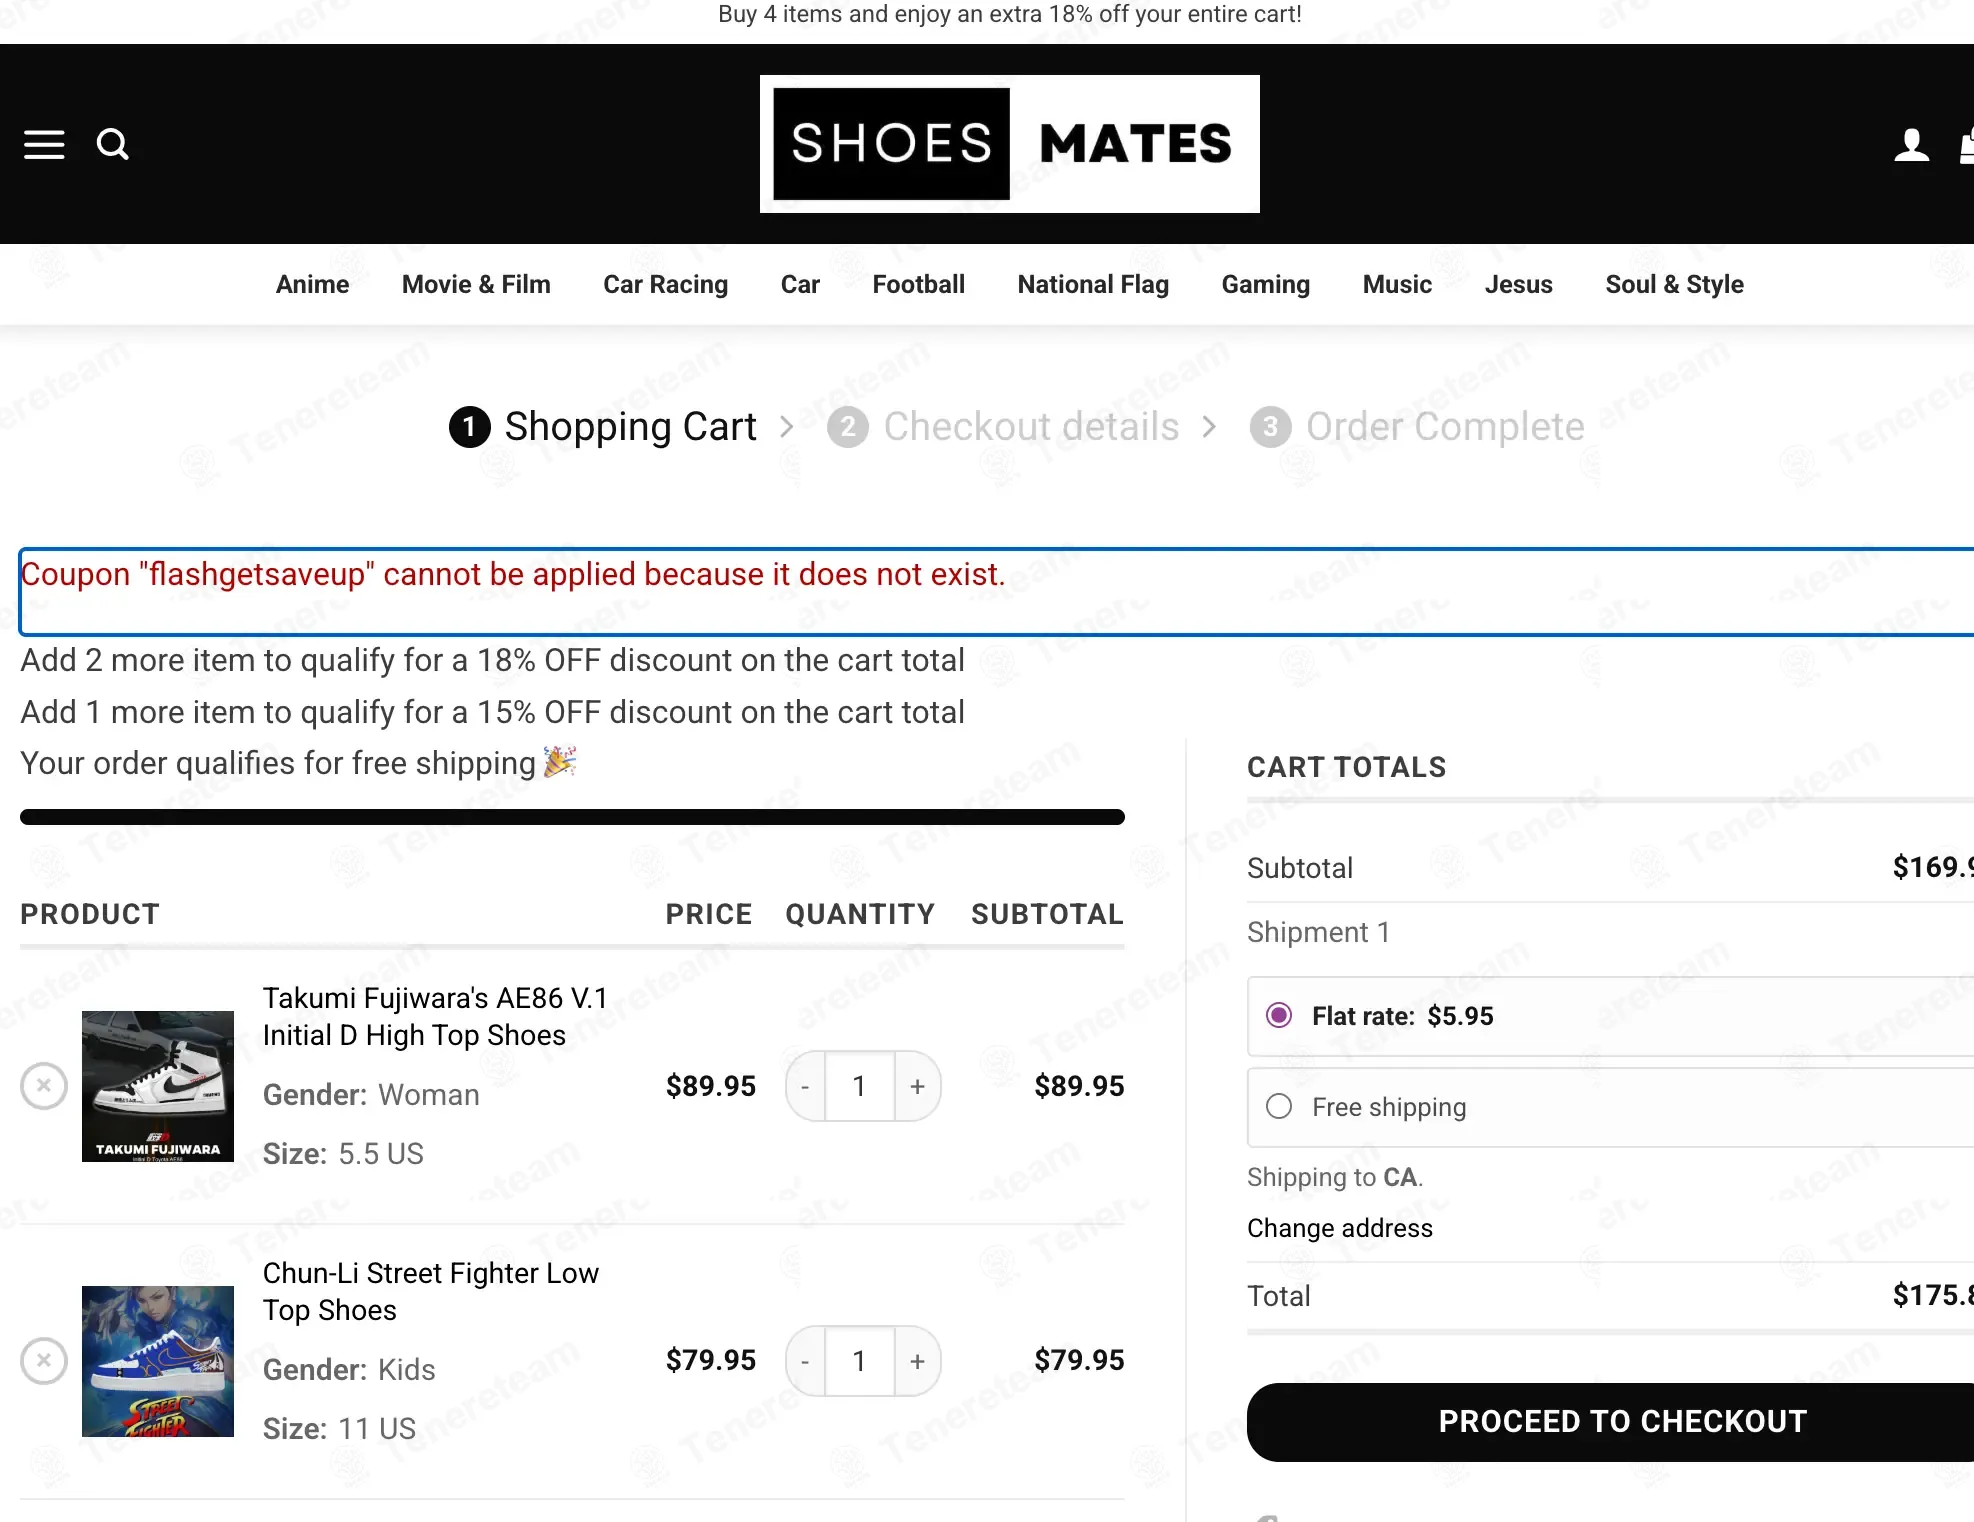Screen dimensions: 1974x1522
Task: Decrease quantity of Takumi Fujiwara shoes
Action: click(x=805, y=1086)
